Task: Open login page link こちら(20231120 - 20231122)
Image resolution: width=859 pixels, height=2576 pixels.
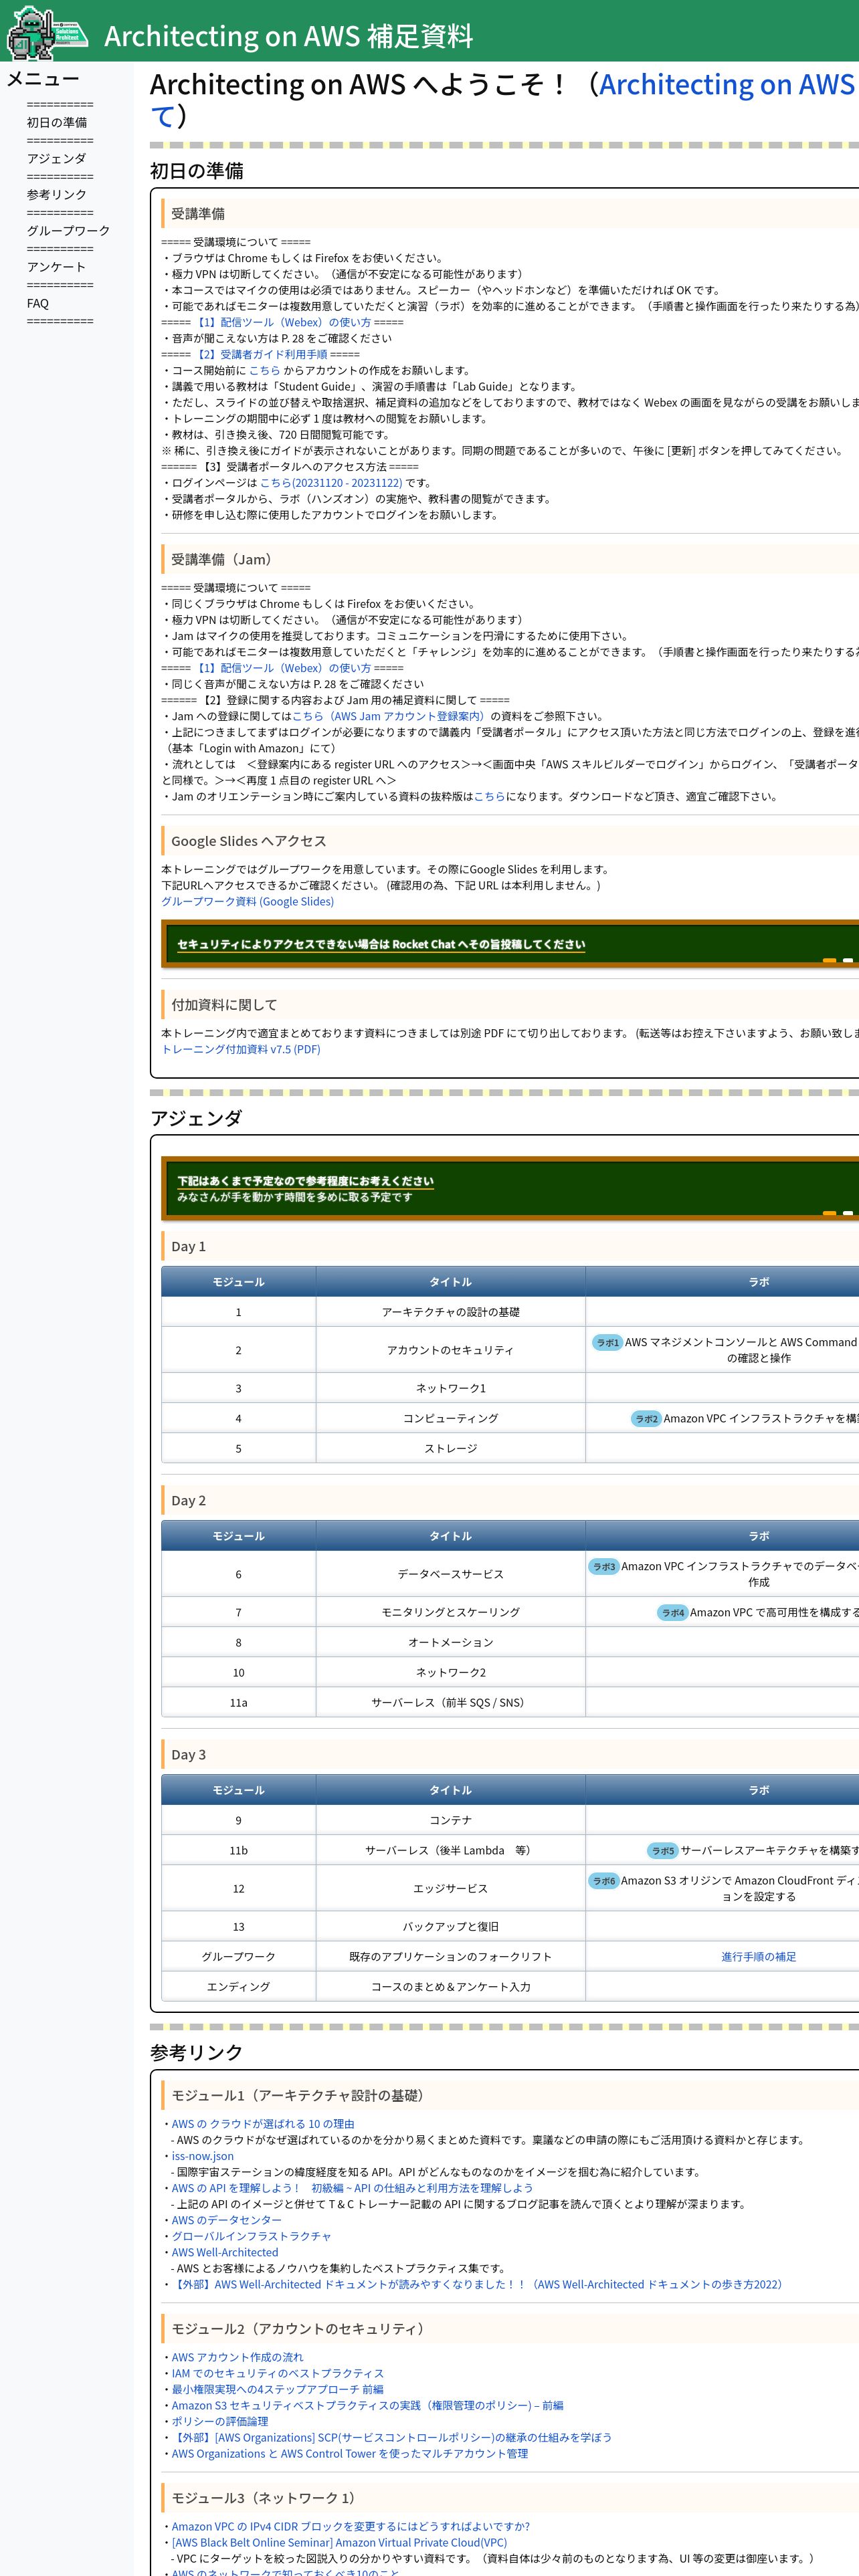Action: (x=331, y=482)
